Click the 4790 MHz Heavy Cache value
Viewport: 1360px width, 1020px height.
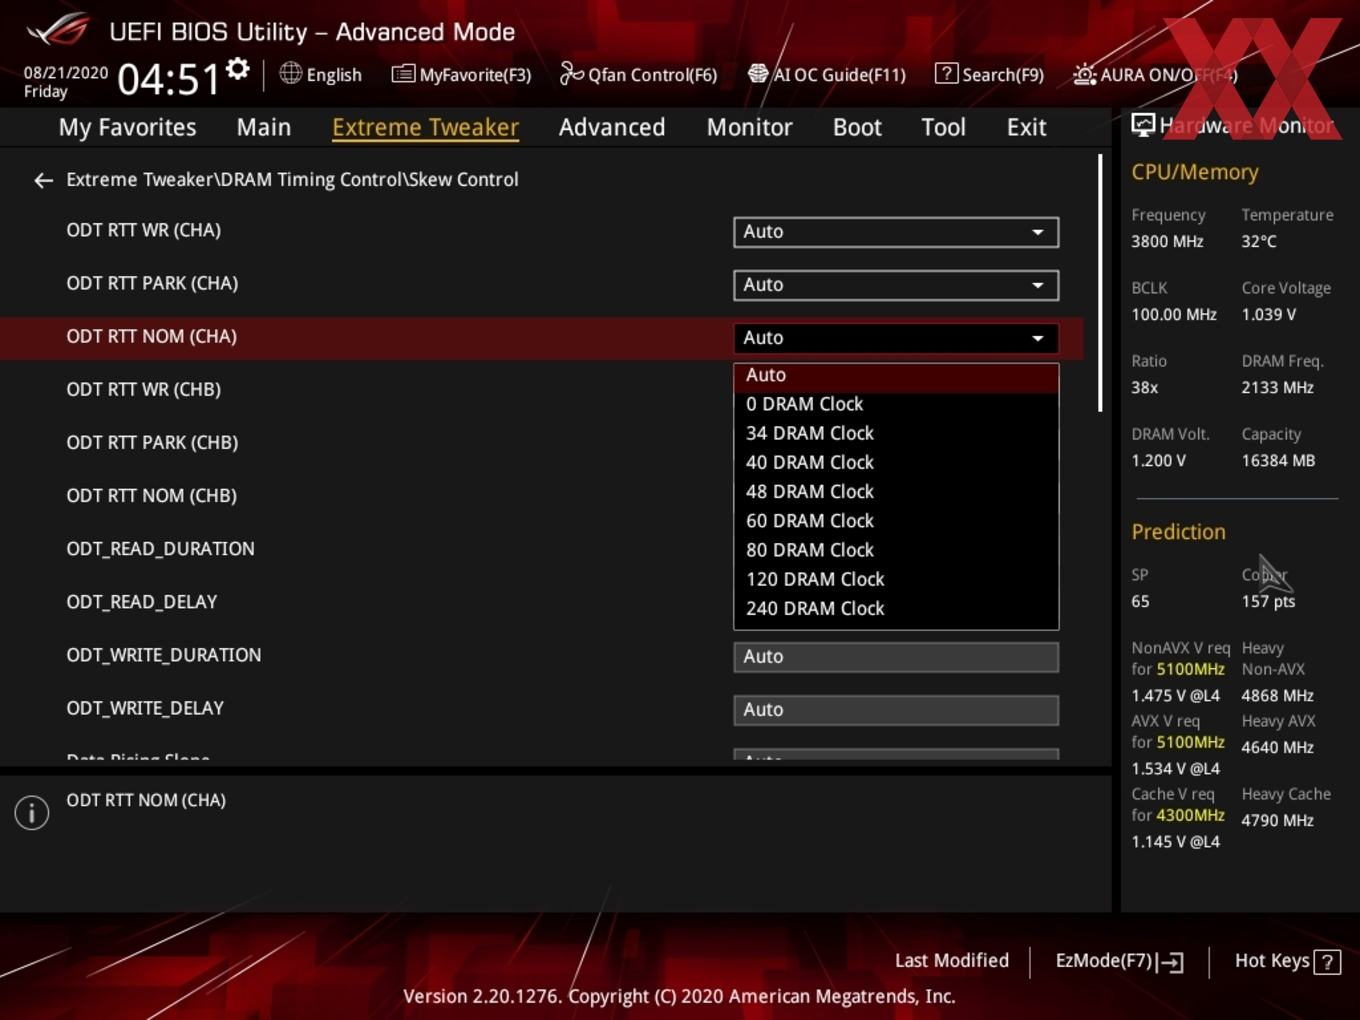tap(1277, 821)
